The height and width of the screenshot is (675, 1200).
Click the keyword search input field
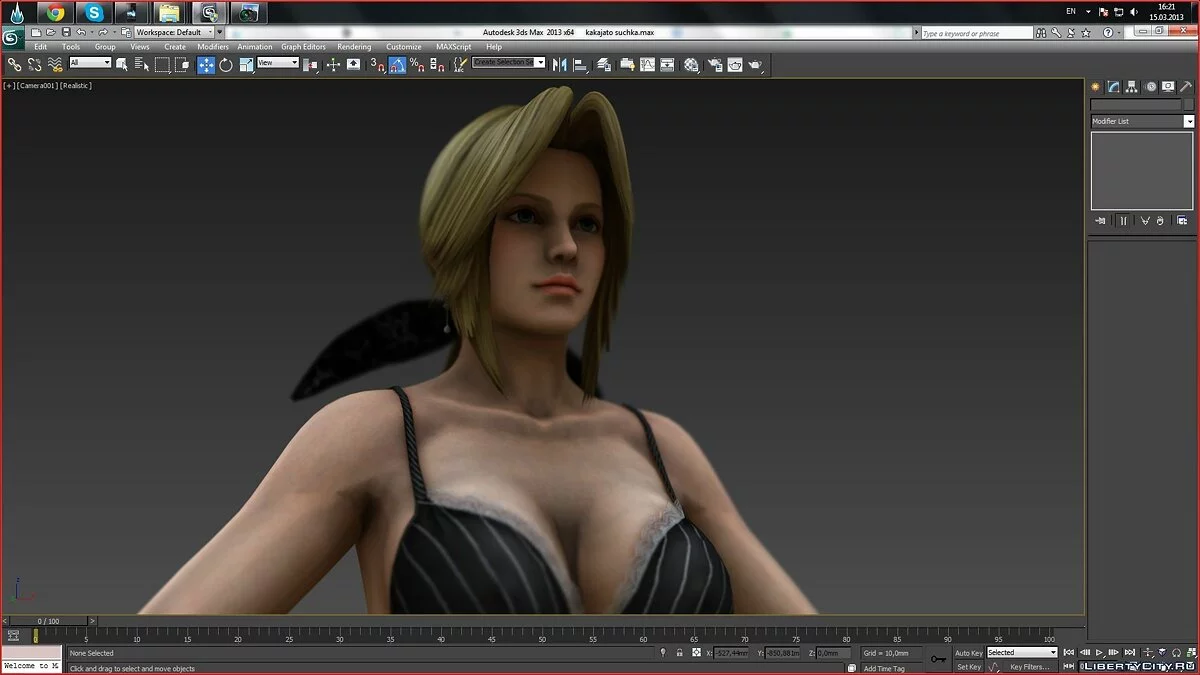tap(975, 33)
